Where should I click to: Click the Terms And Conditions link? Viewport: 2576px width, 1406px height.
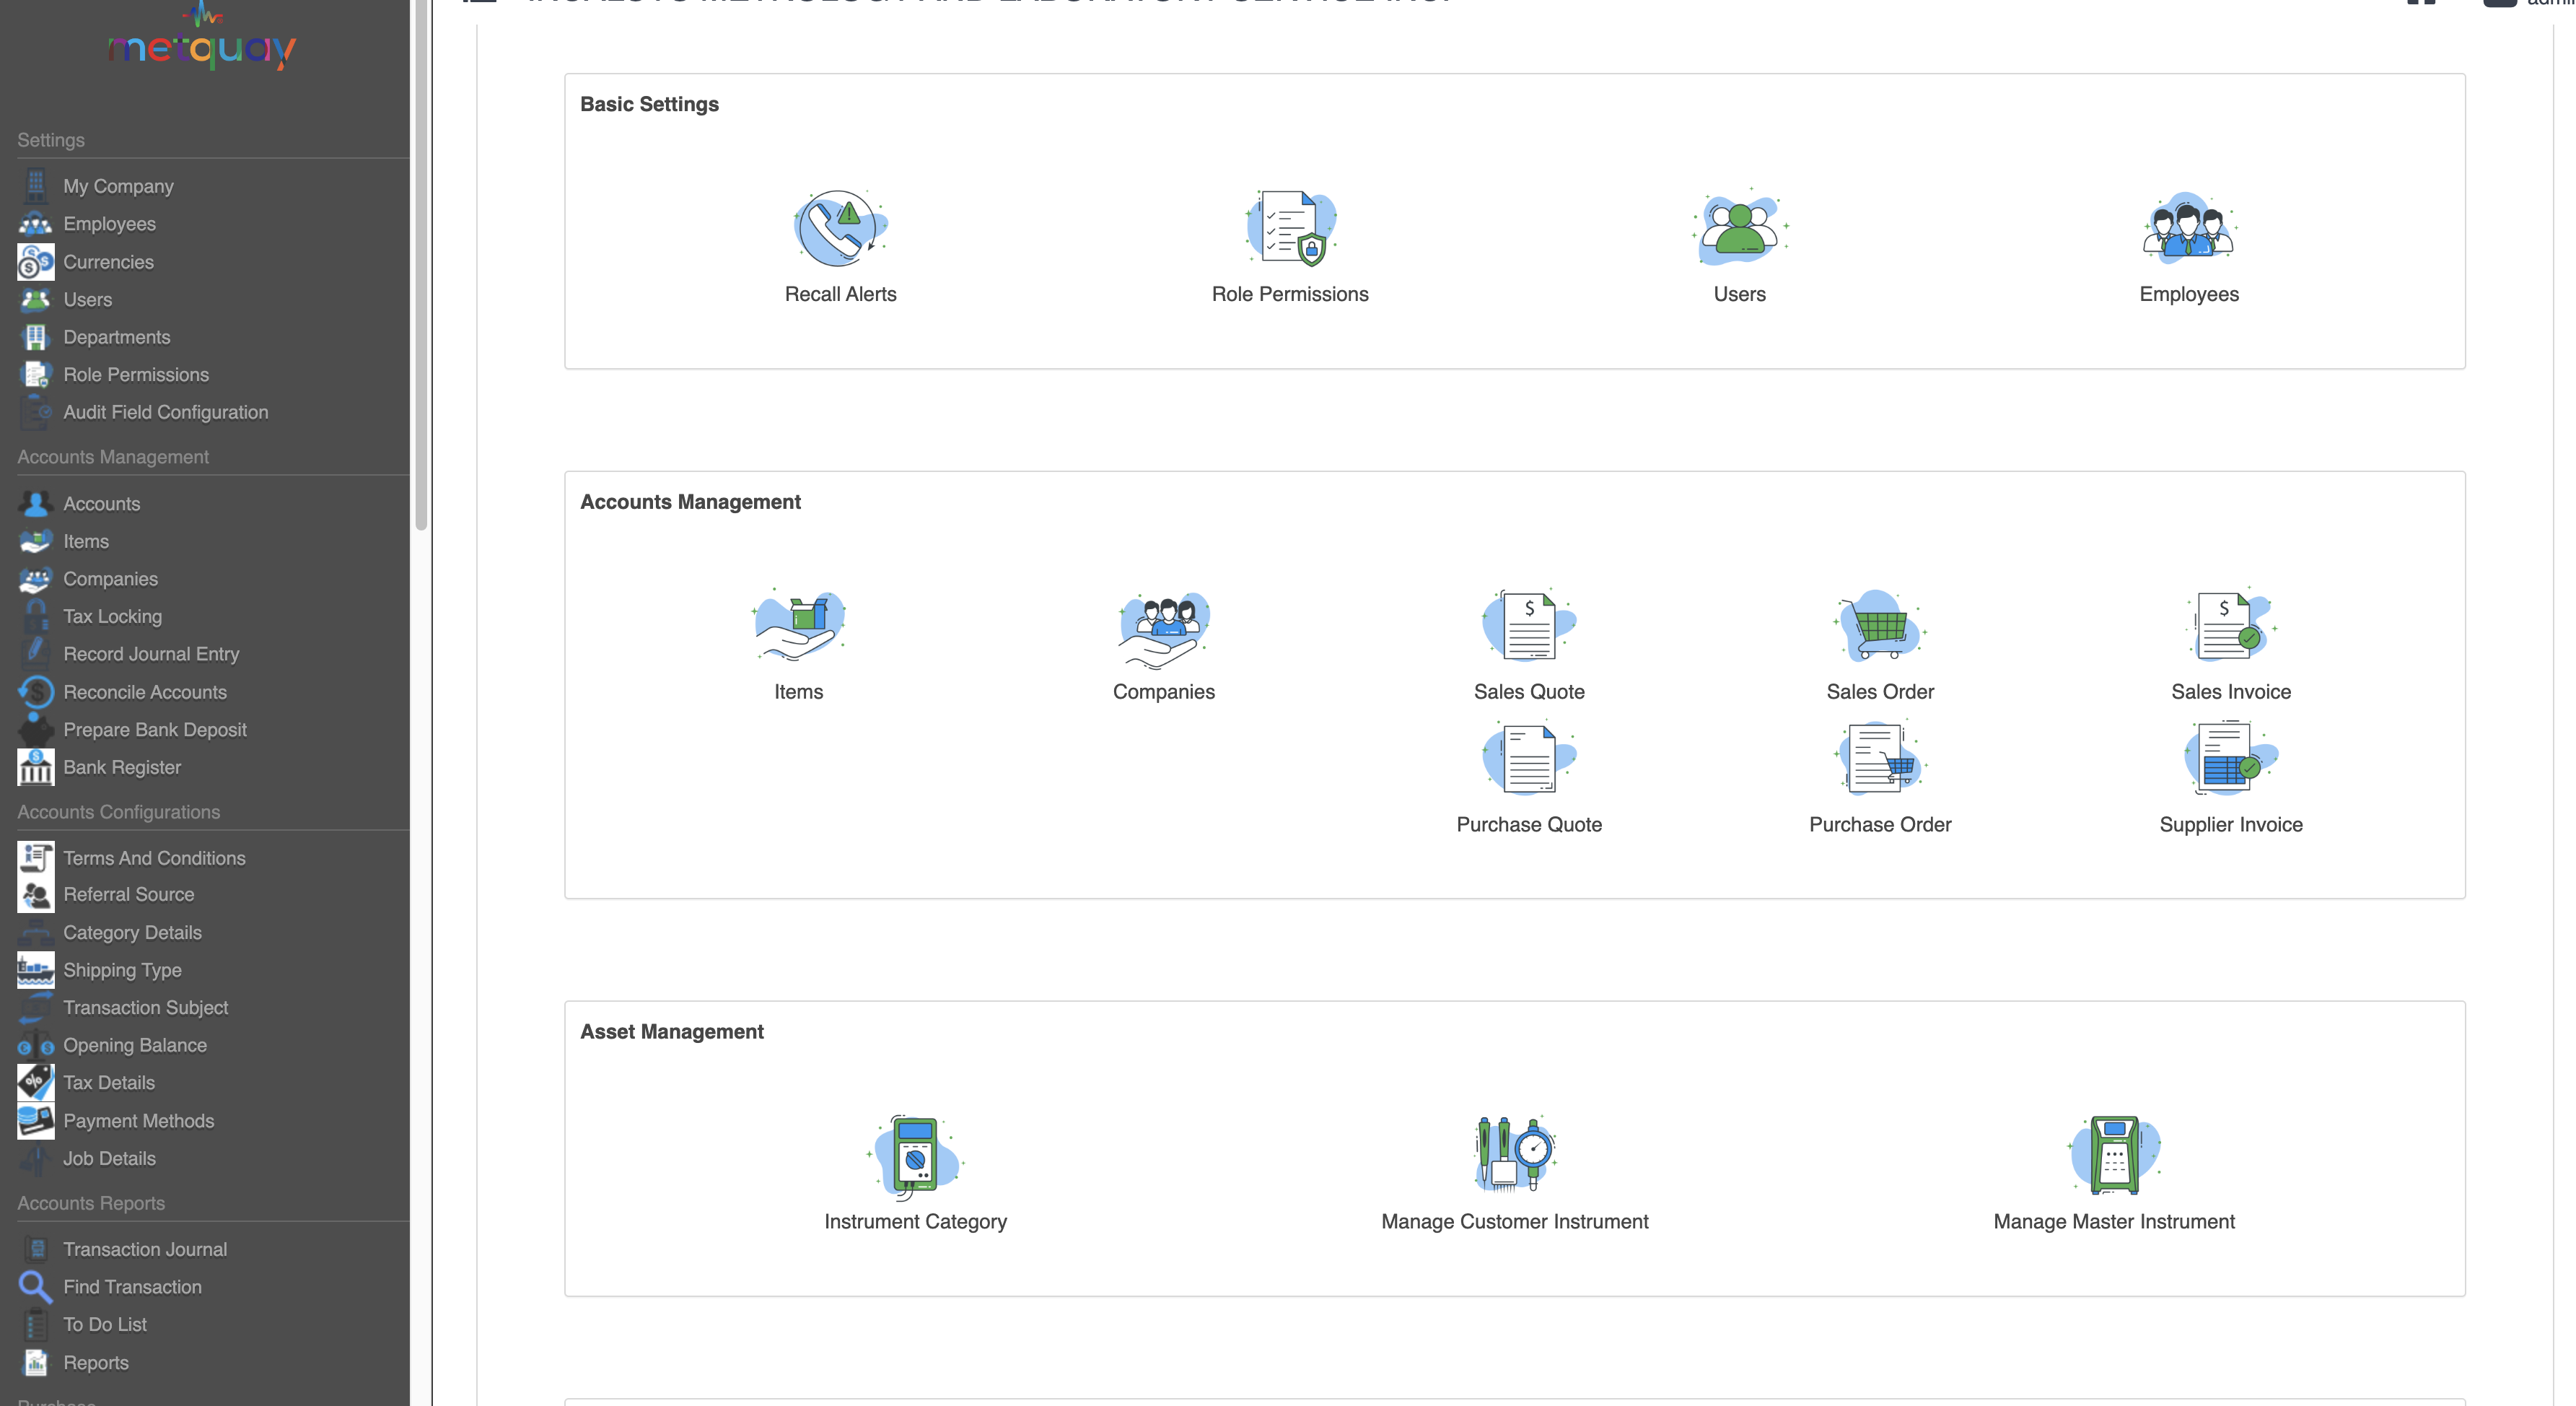tap(154, 858)
